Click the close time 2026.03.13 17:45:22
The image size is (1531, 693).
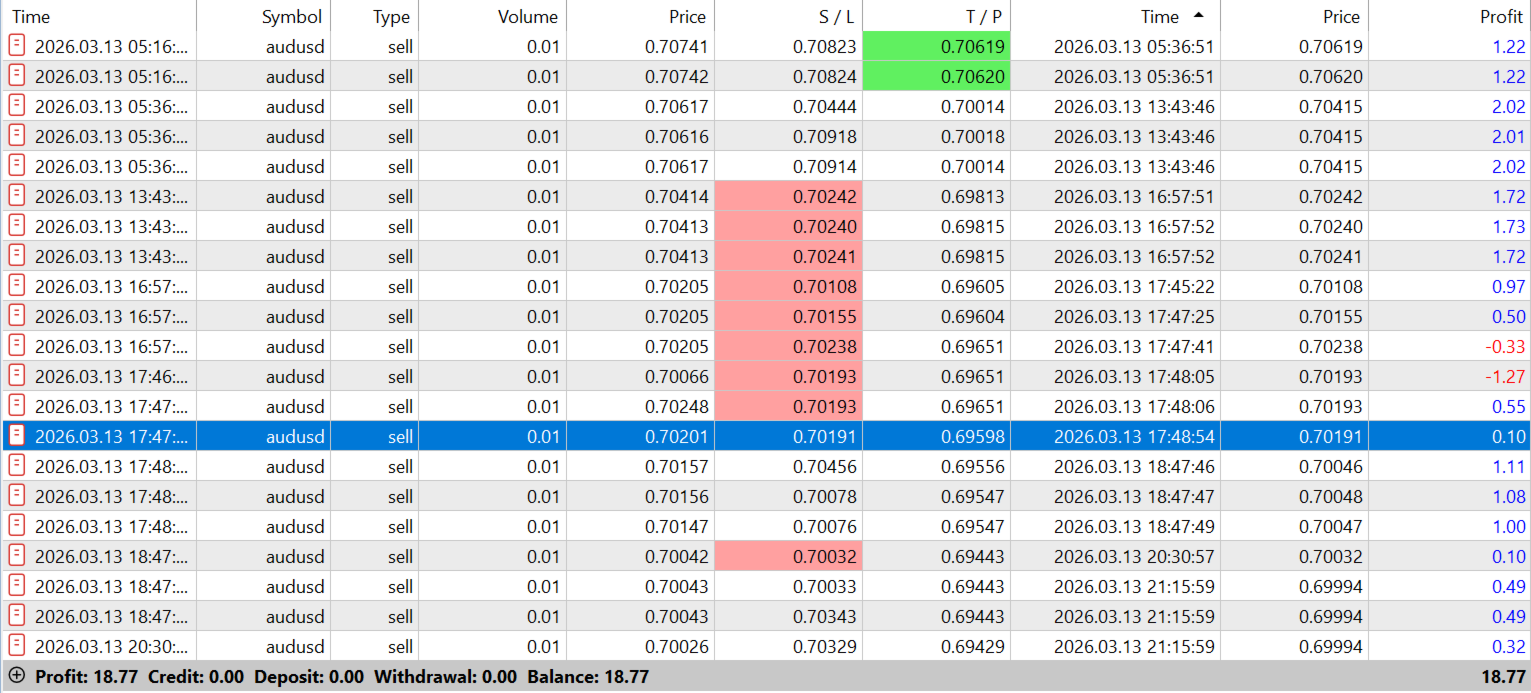pos(1134,286)
